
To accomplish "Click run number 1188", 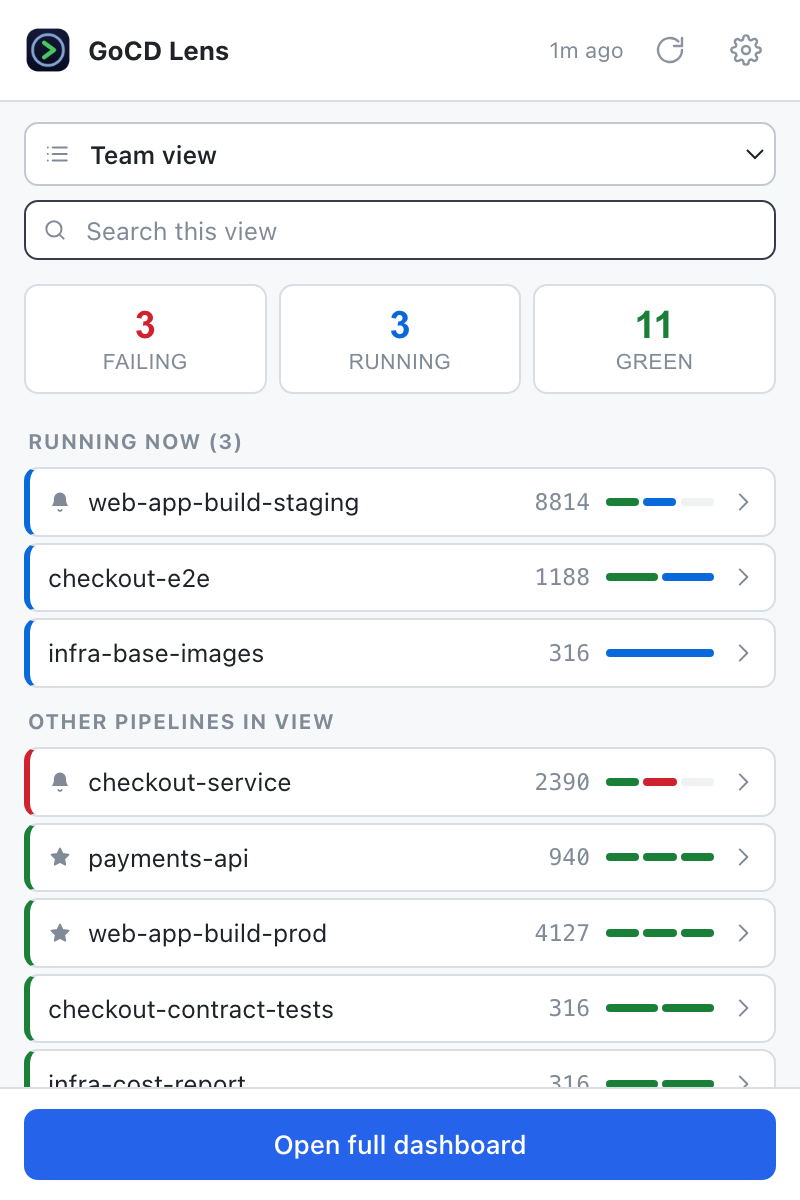I will point(562,577).
